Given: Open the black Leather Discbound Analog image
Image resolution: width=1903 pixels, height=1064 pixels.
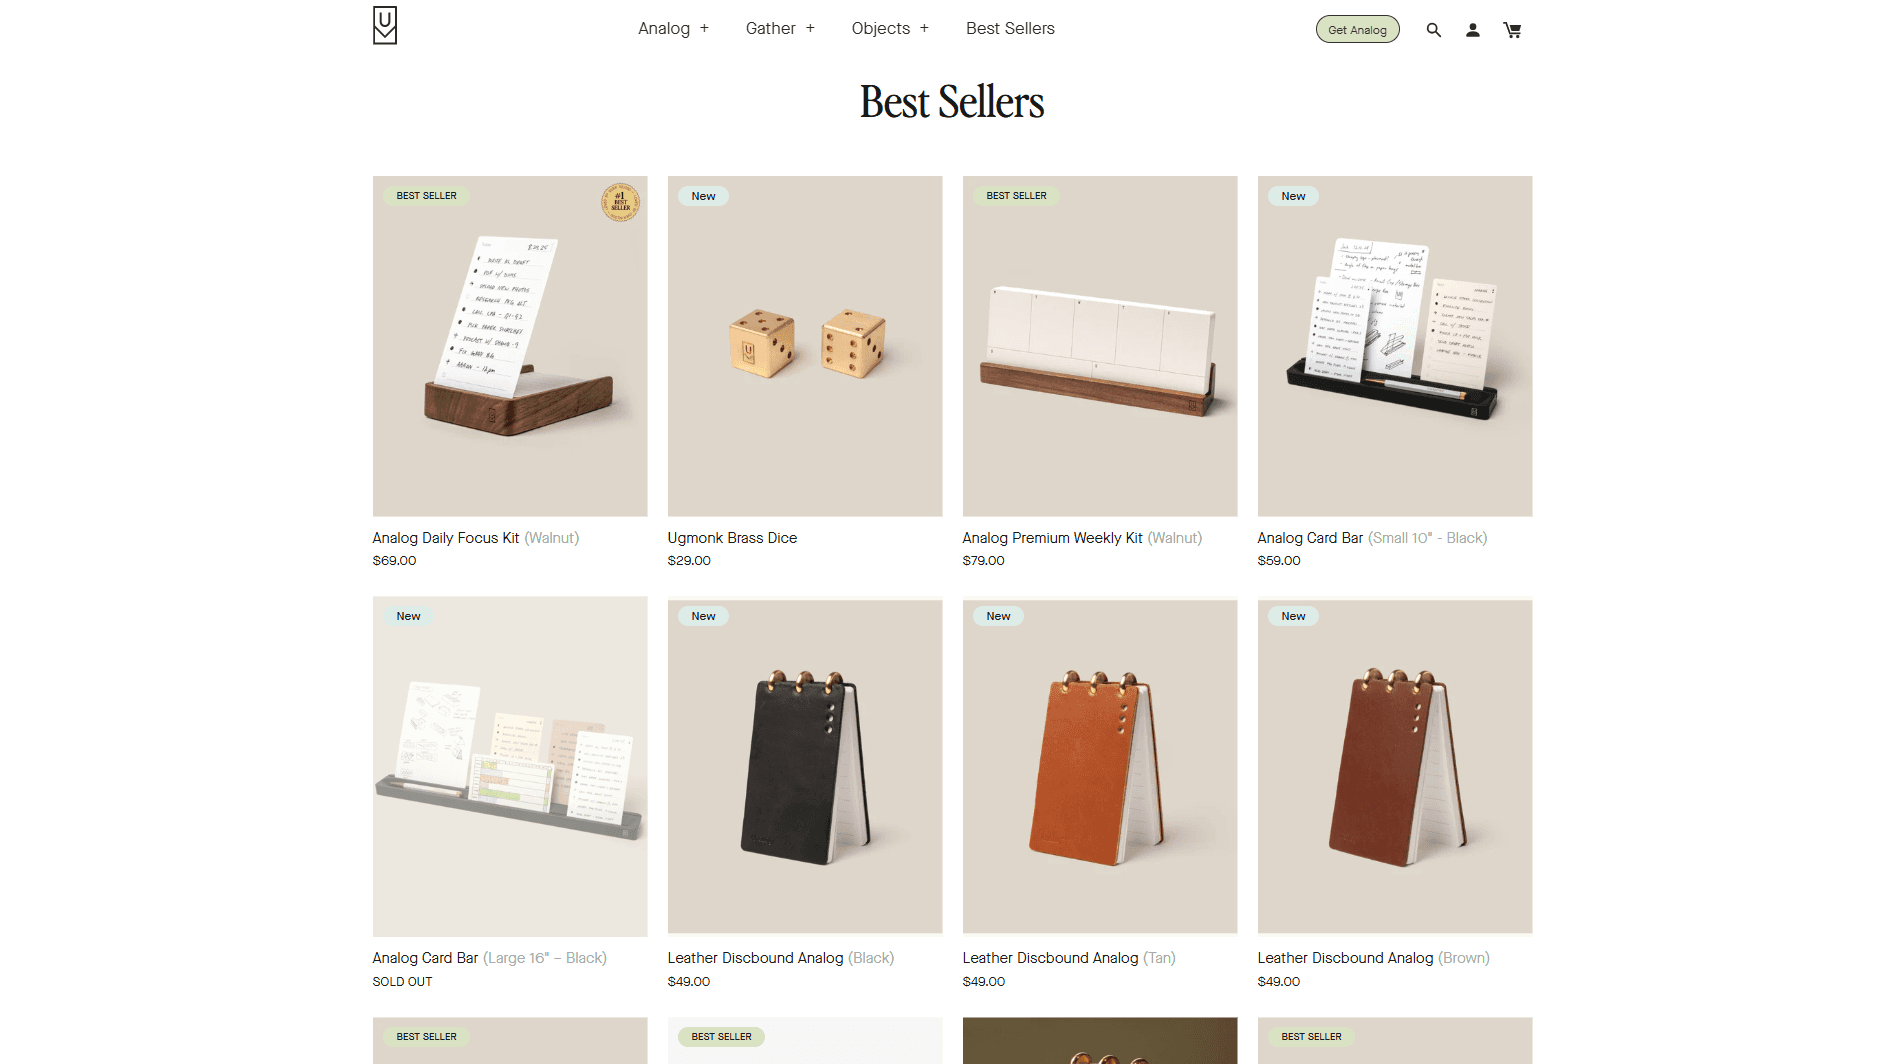Looking at the screenshot, I should click(805, 766).
